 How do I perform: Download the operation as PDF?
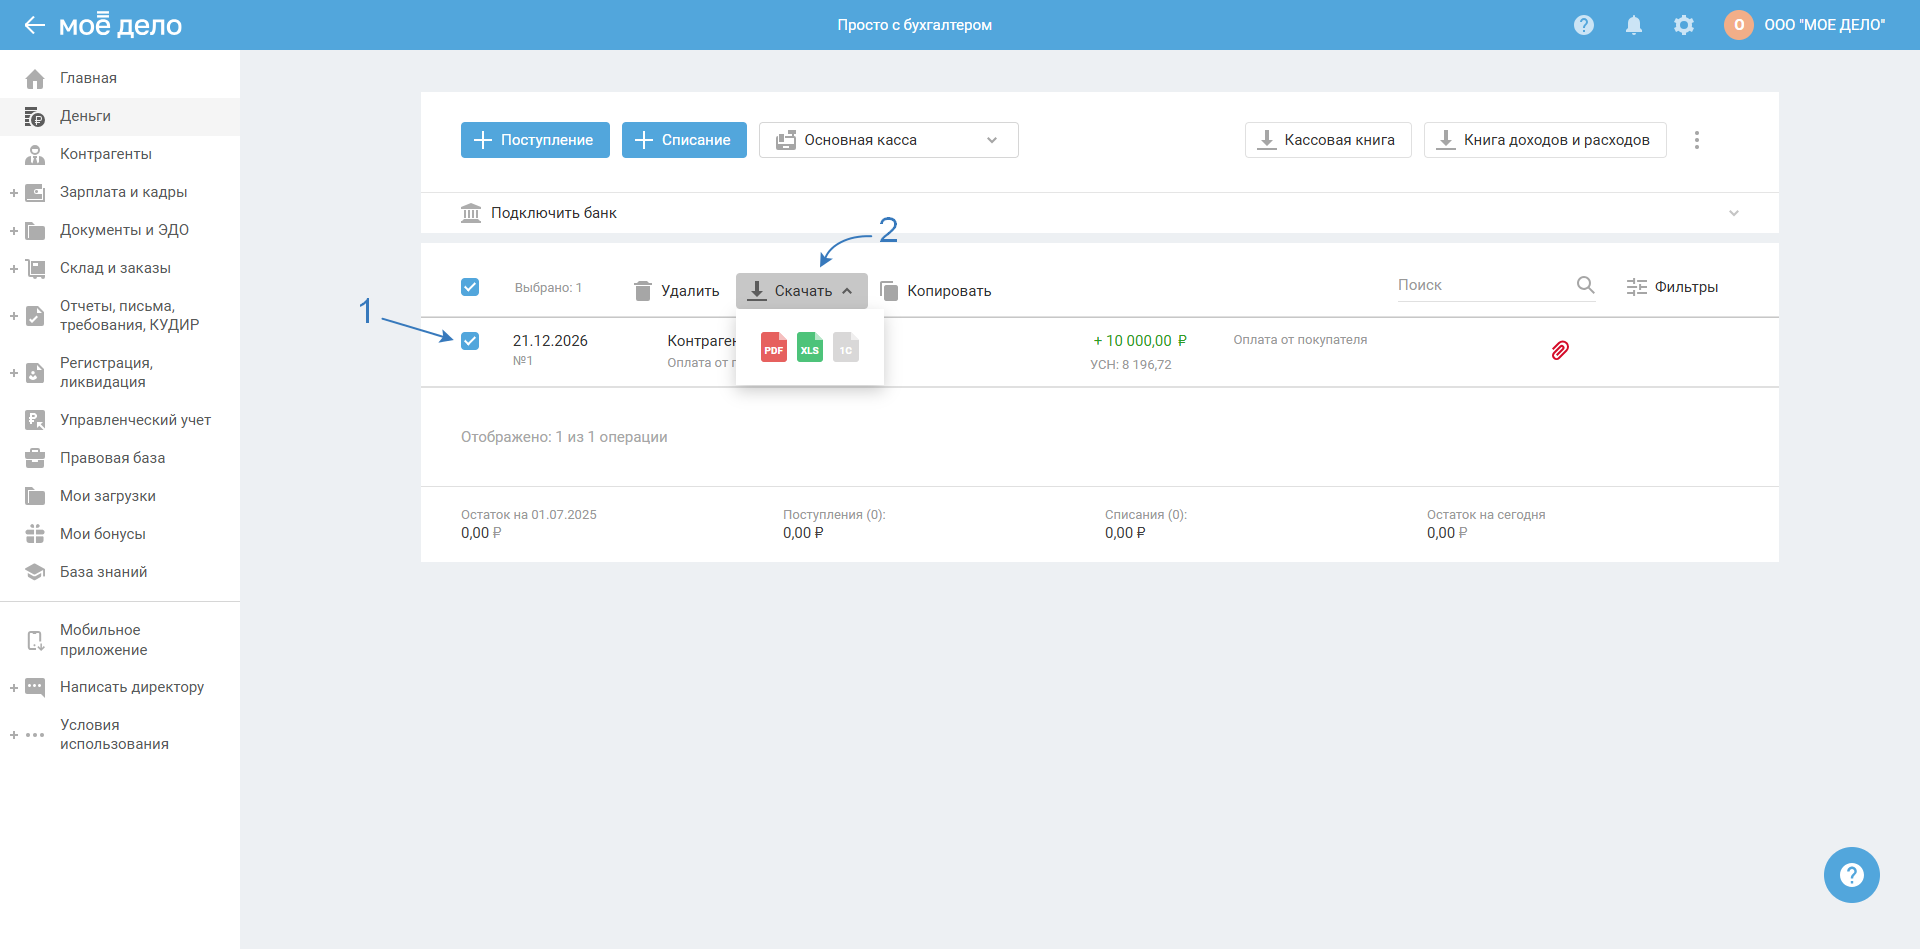tap(773, 347)
